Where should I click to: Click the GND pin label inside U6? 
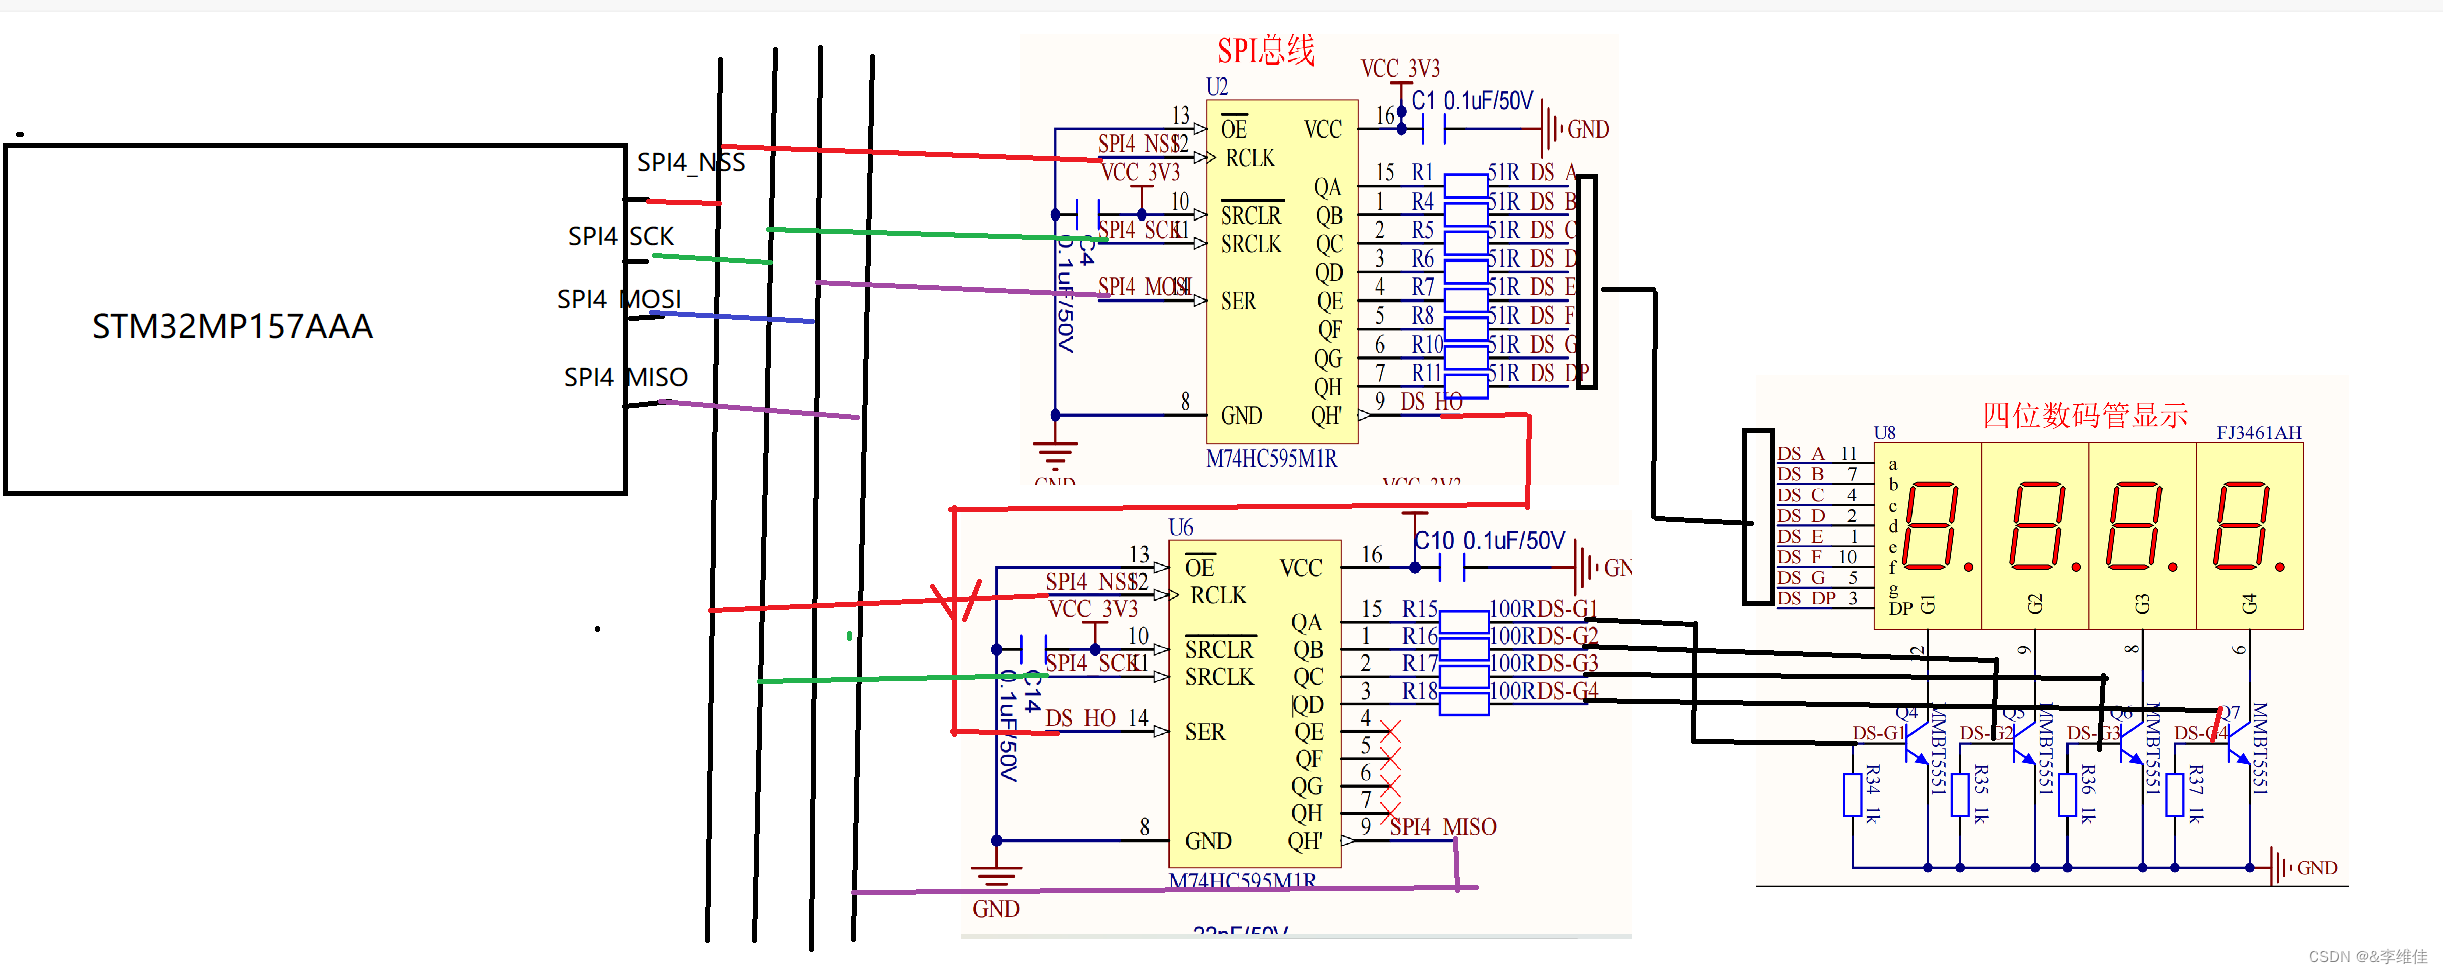point(1208,841)
